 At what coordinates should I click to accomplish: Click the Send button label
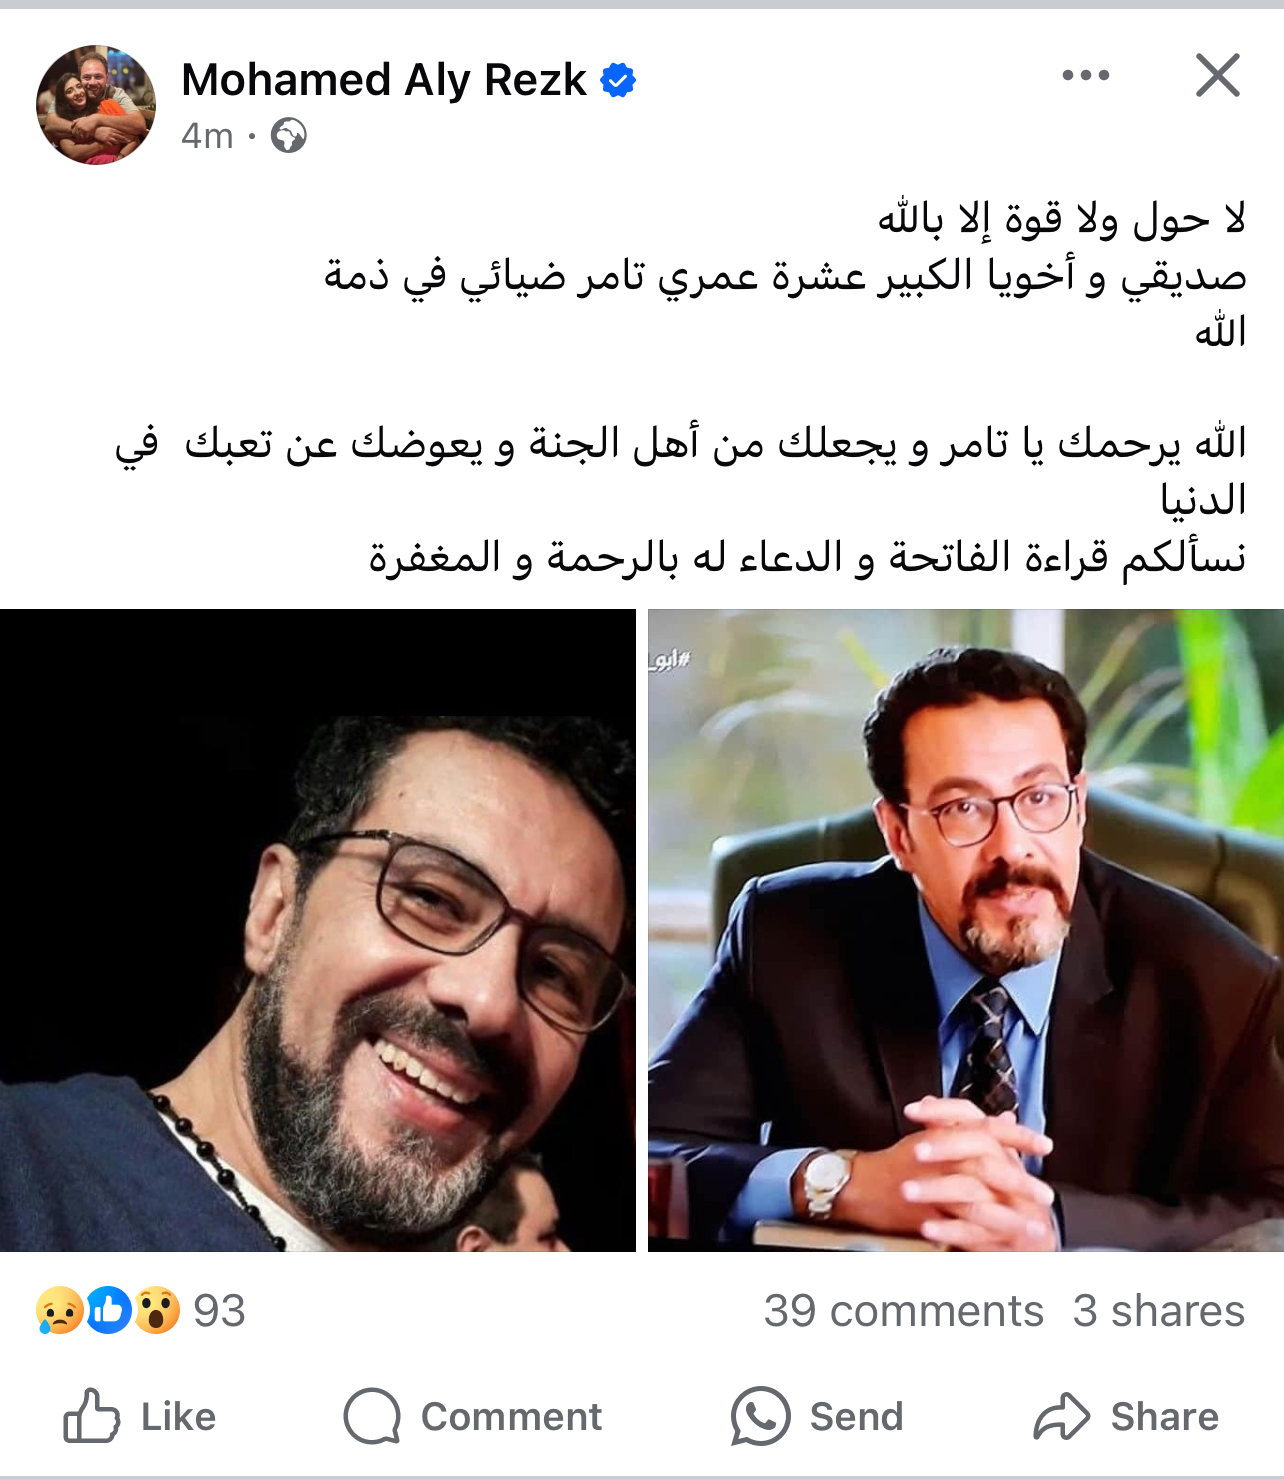pos(856,1417)
